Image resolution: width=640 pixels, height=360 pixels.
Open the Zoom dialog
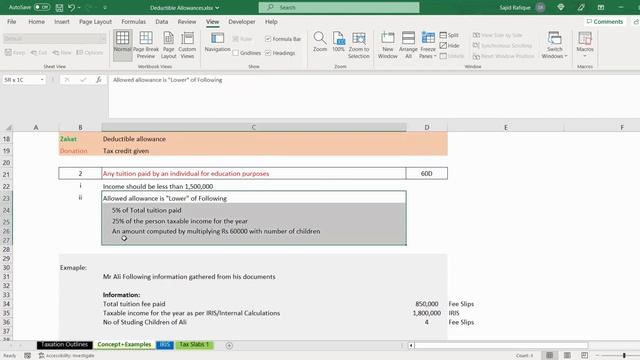pyautogui.click(x=320, y=42)
